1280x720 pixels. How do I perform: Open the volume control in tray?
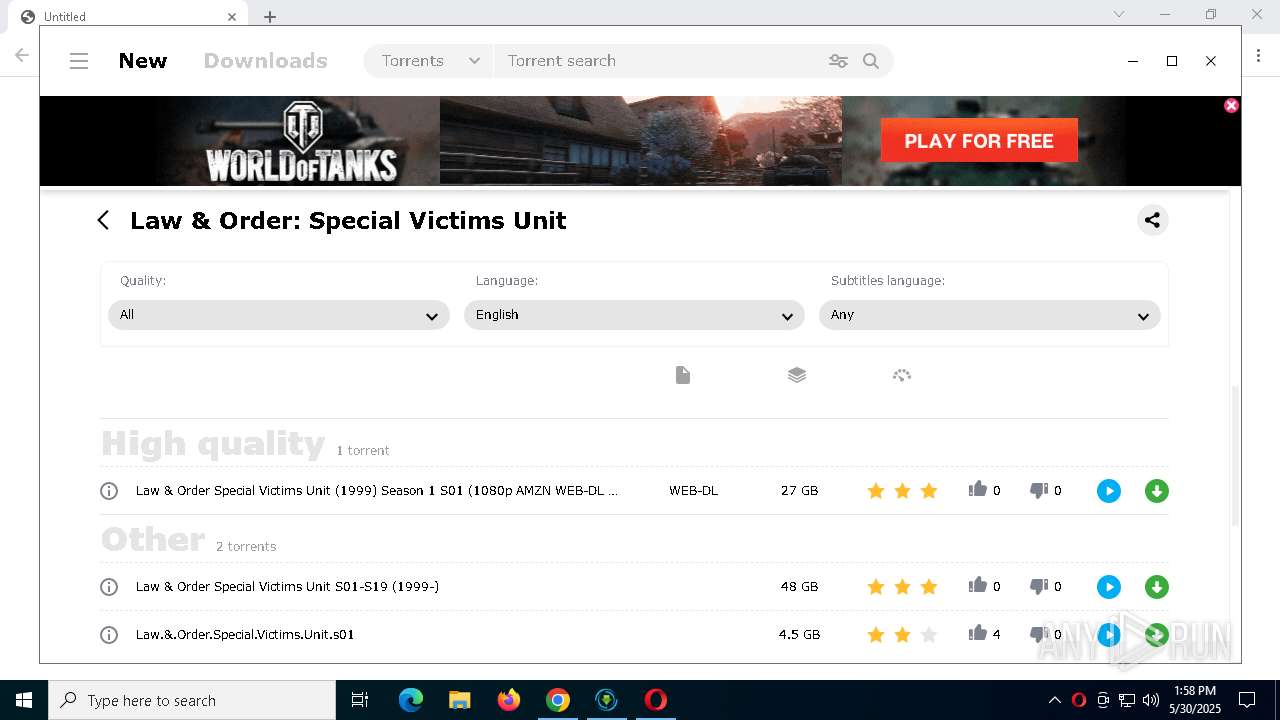1151,700
